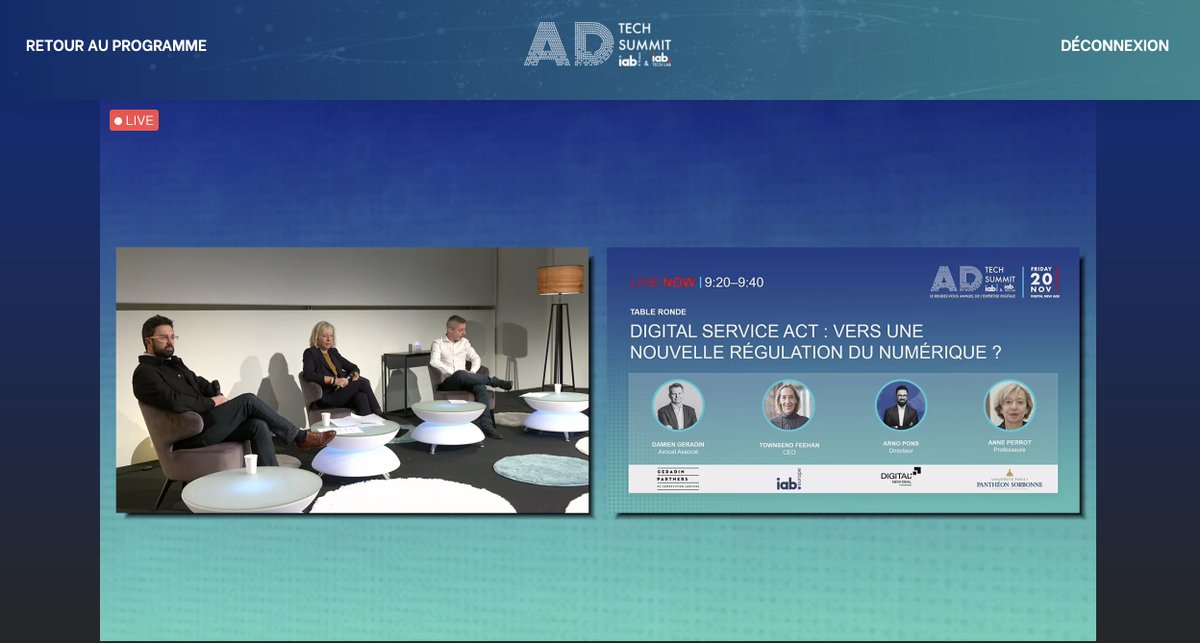1200x643 pixels.
Task: Click the Damien Geradin speaker photo
Action: pos(678,405)
